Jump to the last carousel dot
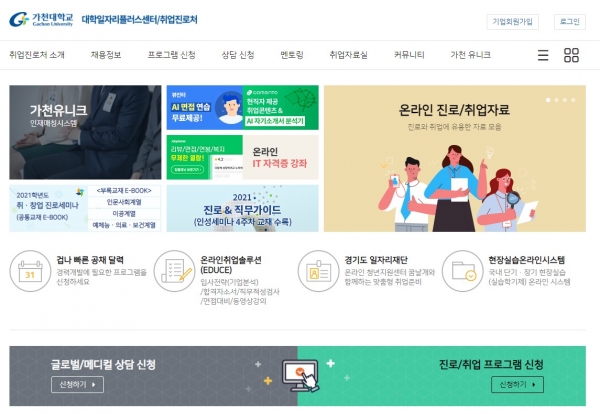 [573, 100]
